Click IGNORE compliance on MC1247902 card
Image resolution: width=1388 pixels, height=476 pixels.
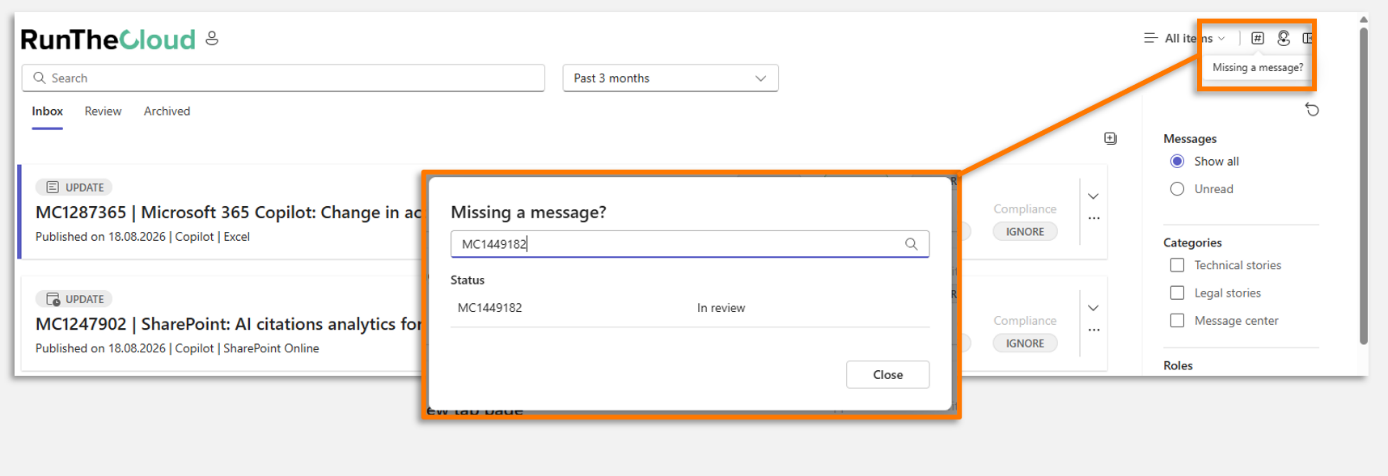point(1024,343)
